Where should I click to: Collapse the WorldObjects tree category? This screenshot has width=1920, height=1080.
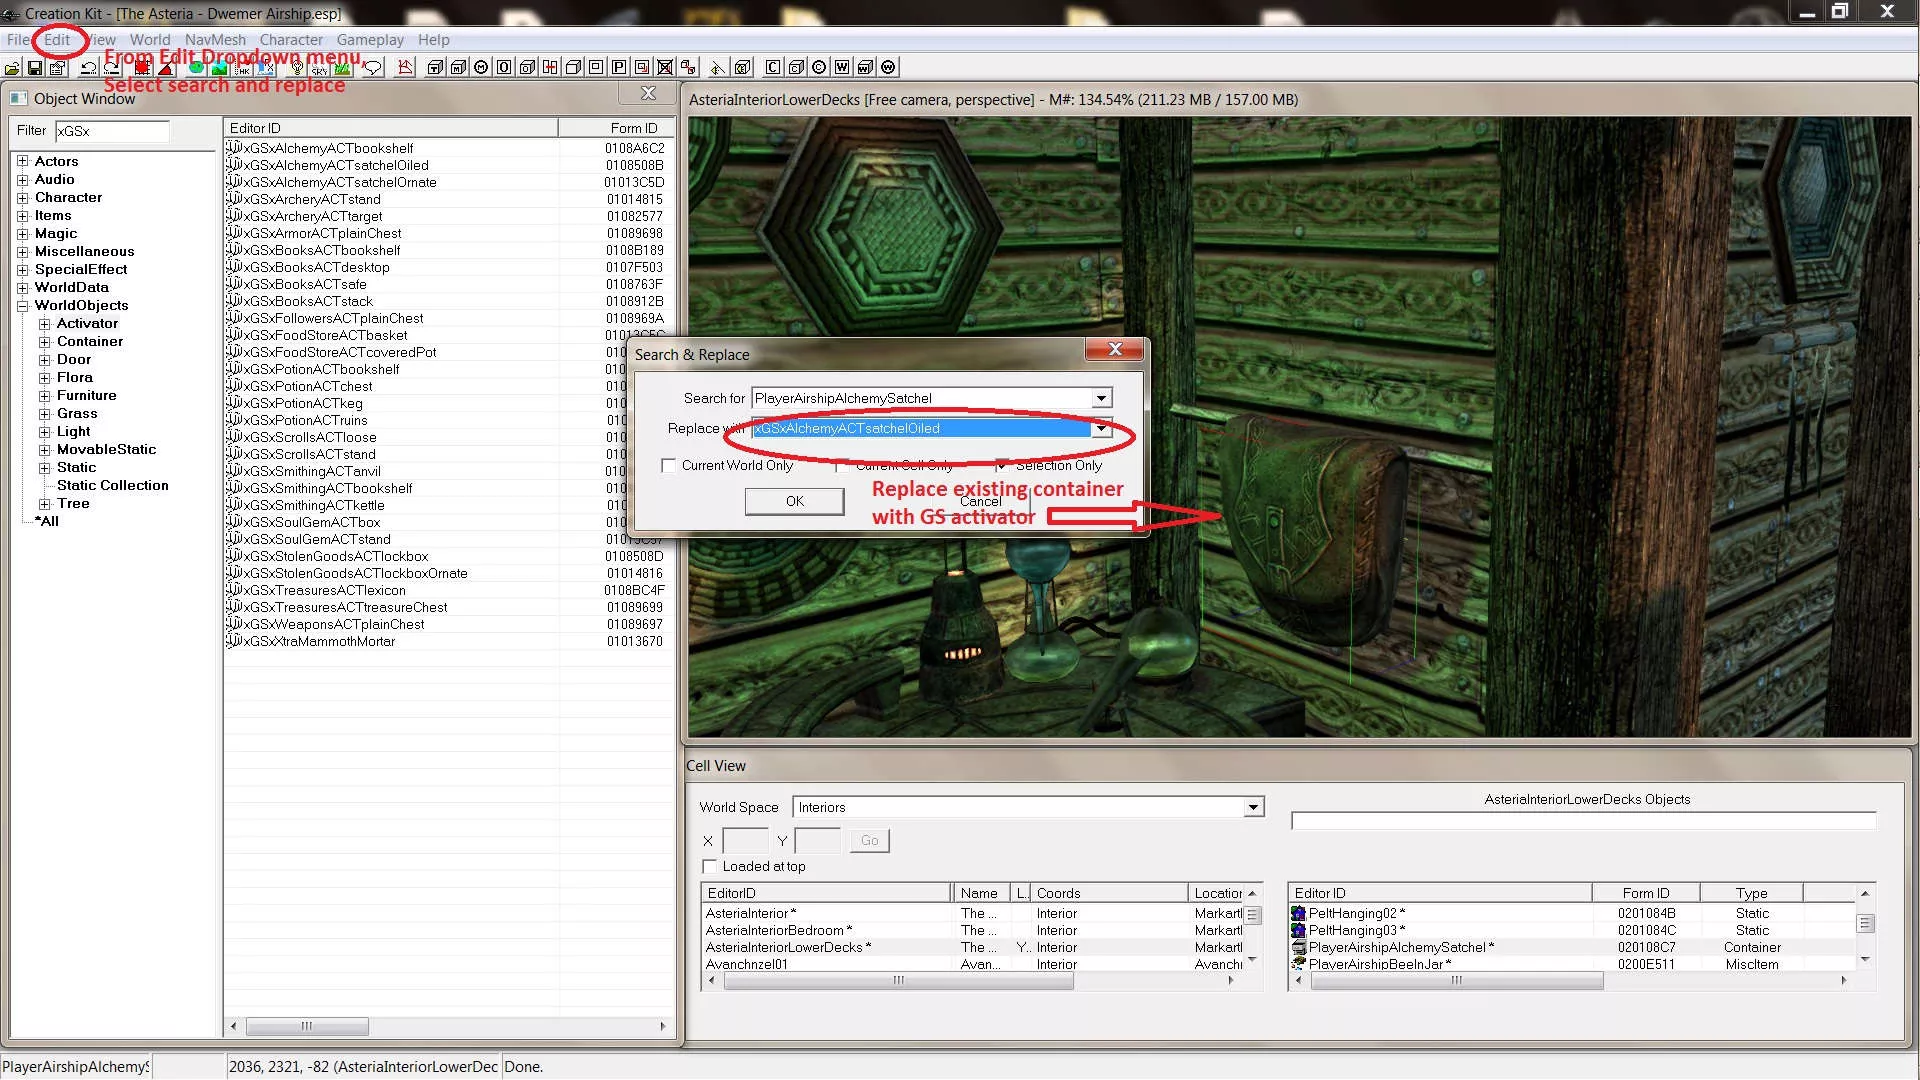[x=23, y=306]
